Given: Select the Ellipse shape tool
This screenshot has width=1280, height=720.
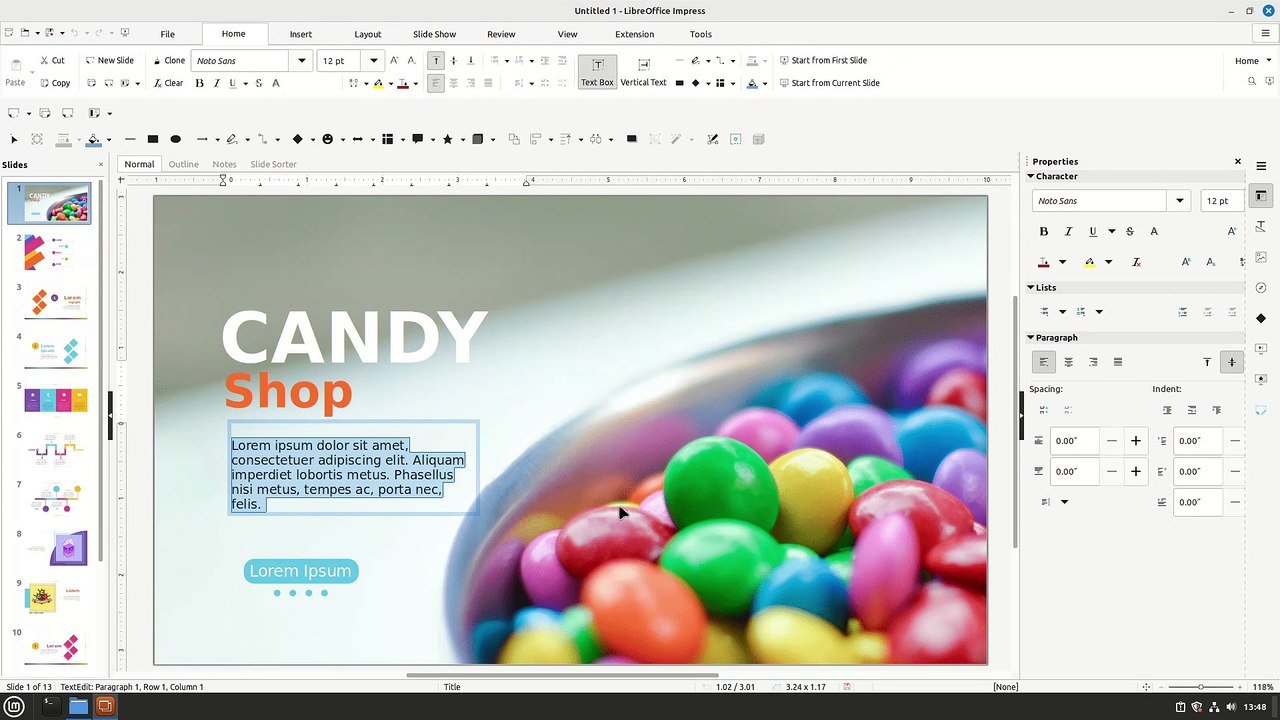Looking at the screenshot, I should click(176, 139).
